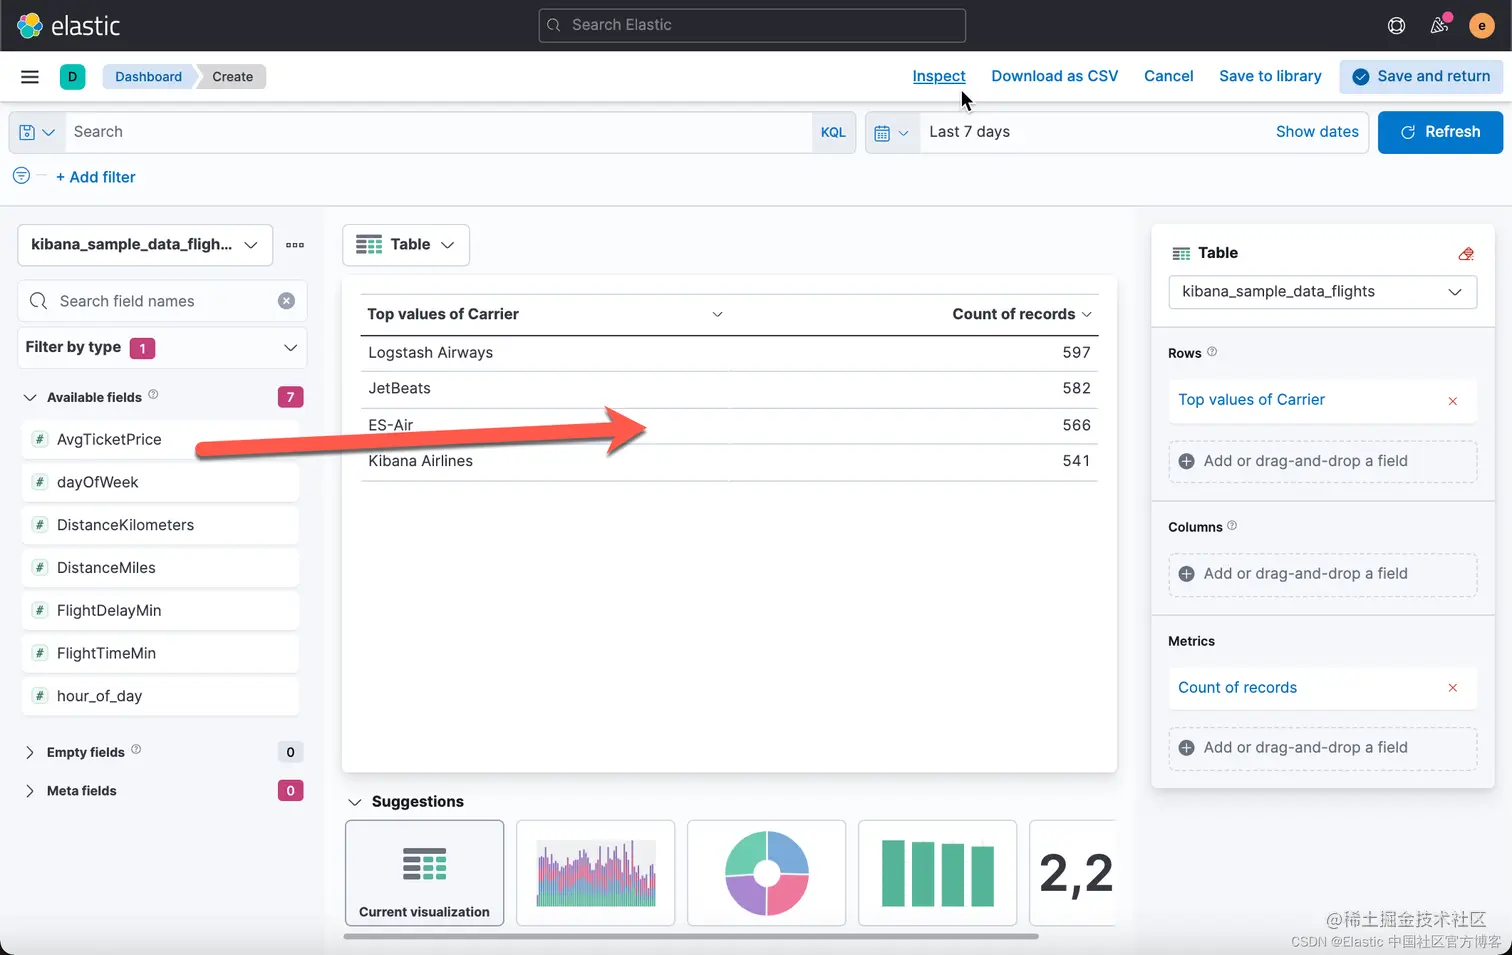Viewport: 1512px width, 955px height.
Task: Click the Inspect link
Action: [x=939, y=76]
